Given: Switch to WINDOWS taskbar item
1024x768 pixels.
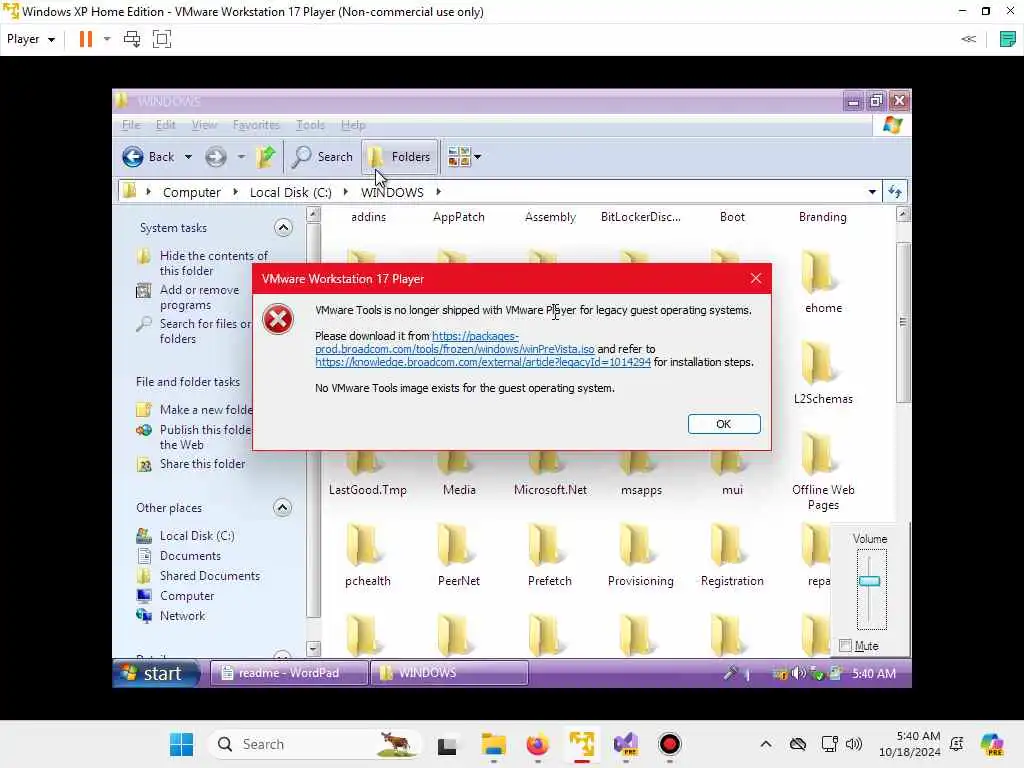Looking at the screenshot, I should [x=449, y=673].
